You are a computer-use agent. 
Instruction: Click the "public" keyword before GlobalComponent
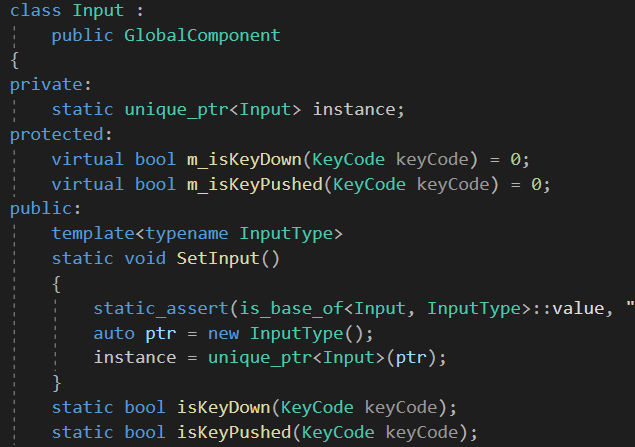tap(82, 35)
